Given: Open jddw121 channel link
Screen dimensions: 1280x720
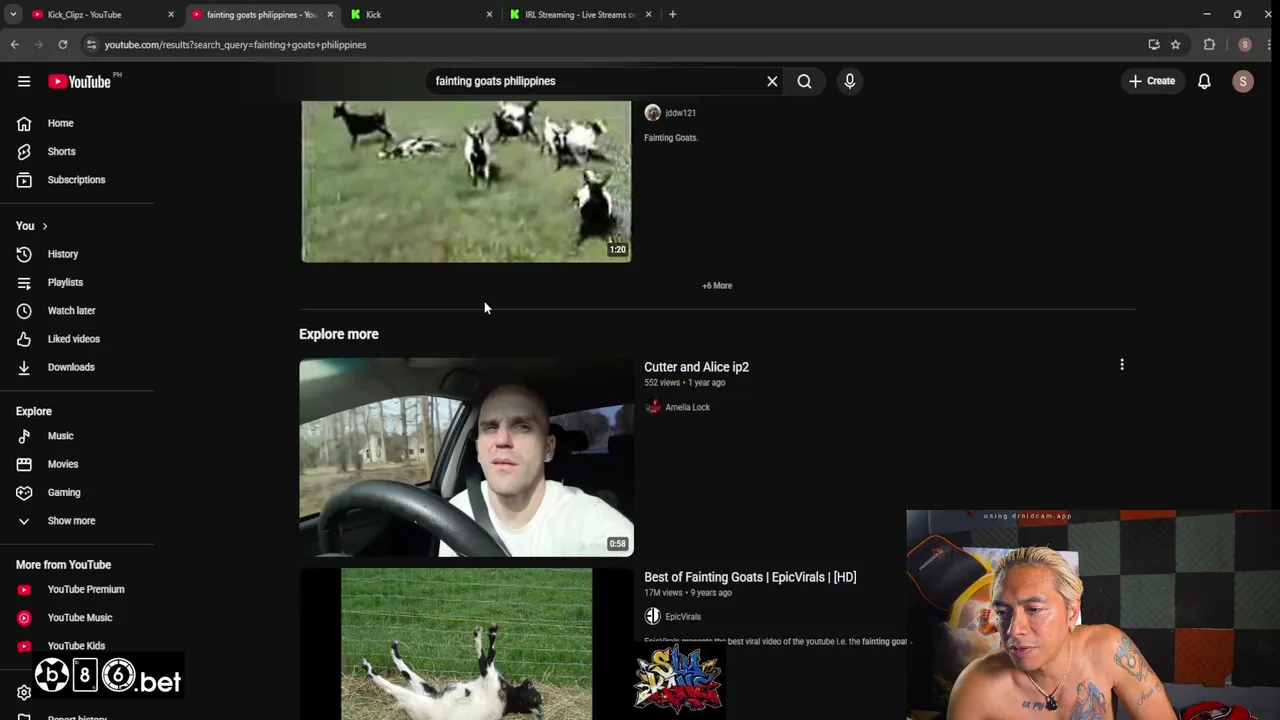Looking at the screenshot, I should tap(680, 113).
